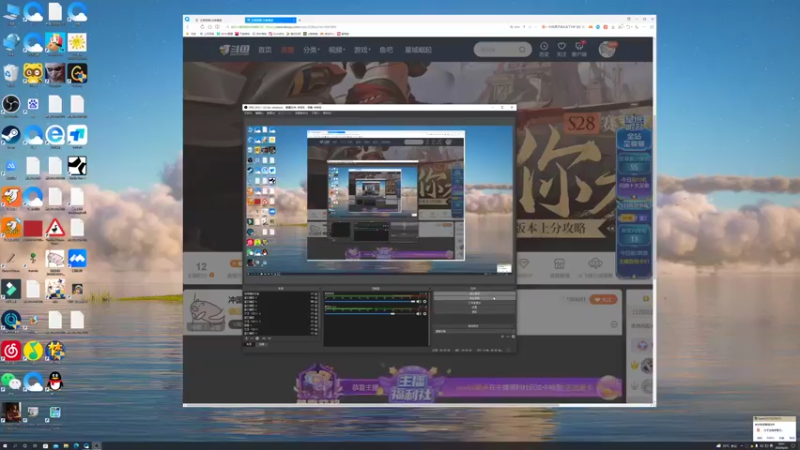Open the sun-picture desktop icon
The height and width of the screenshot is (450, 800).
[x=77, y=43]
